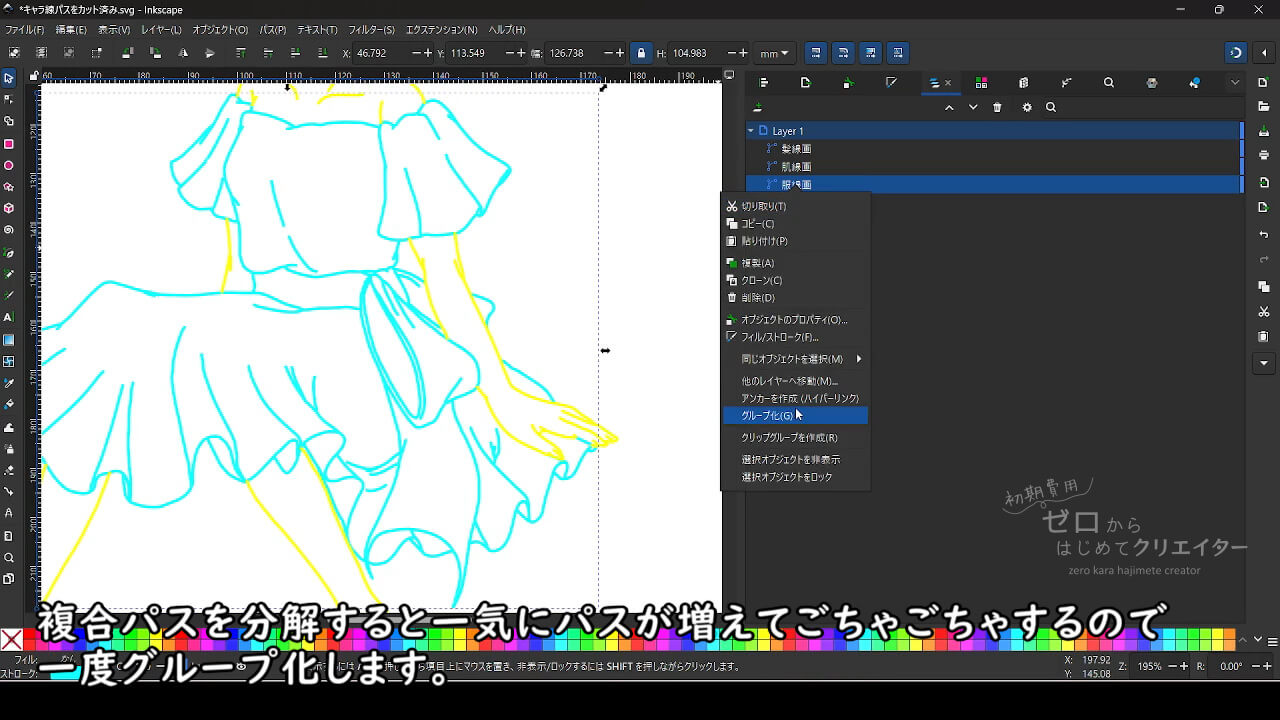Image resolution: width=1280 pixels, height=720 pixels.
Task: Select the Node edit tool
Action: [9, 99]
